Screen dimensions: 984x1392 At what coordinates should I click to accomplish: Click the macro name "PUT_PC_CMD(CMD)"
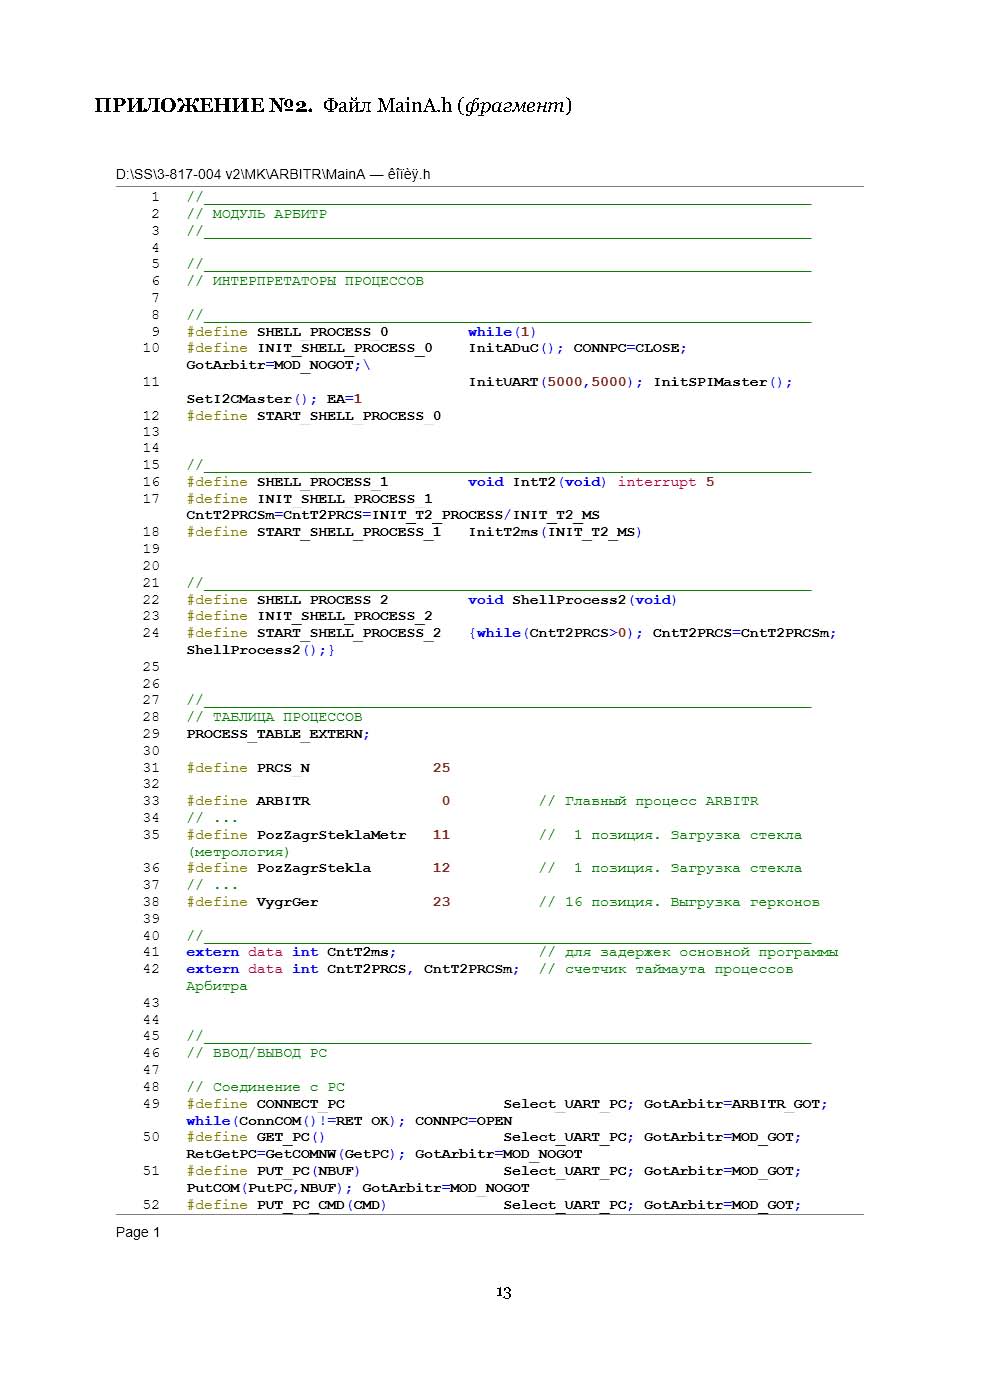click(x=322, y=1205)
